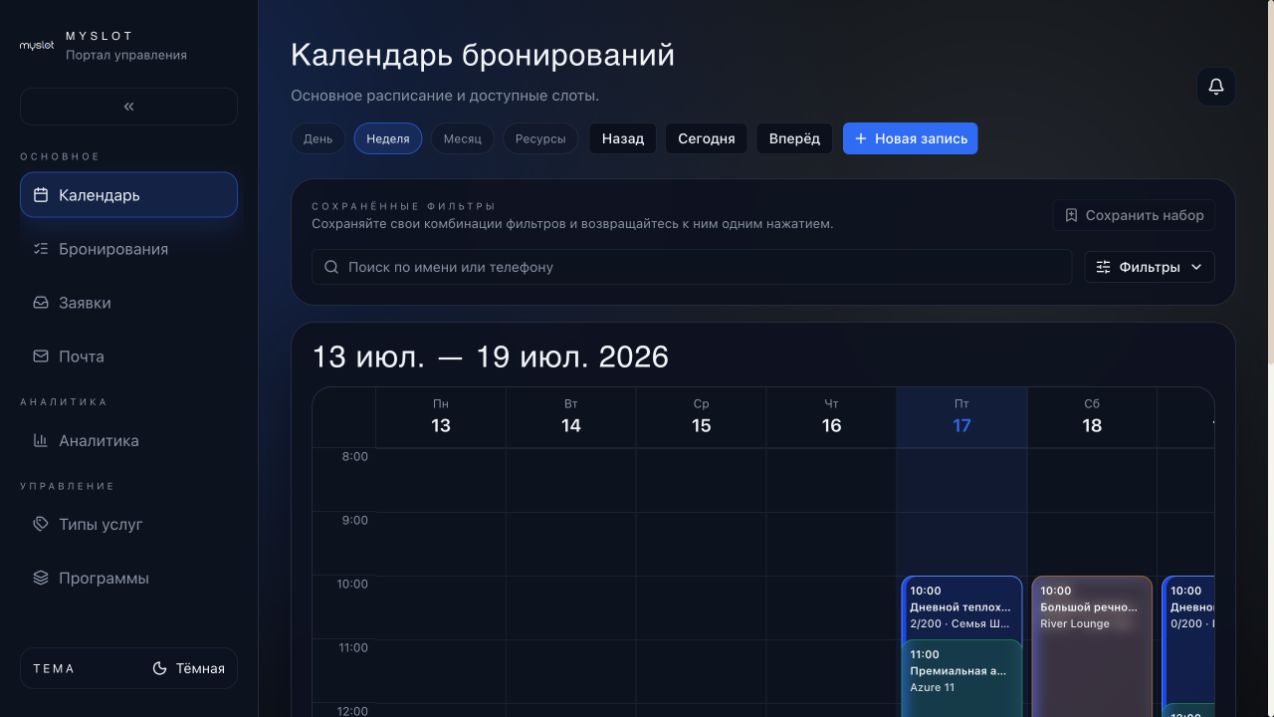Open Типы услуг in the sidebar
Screen dimensions: 1274x717
pos(129,524)
